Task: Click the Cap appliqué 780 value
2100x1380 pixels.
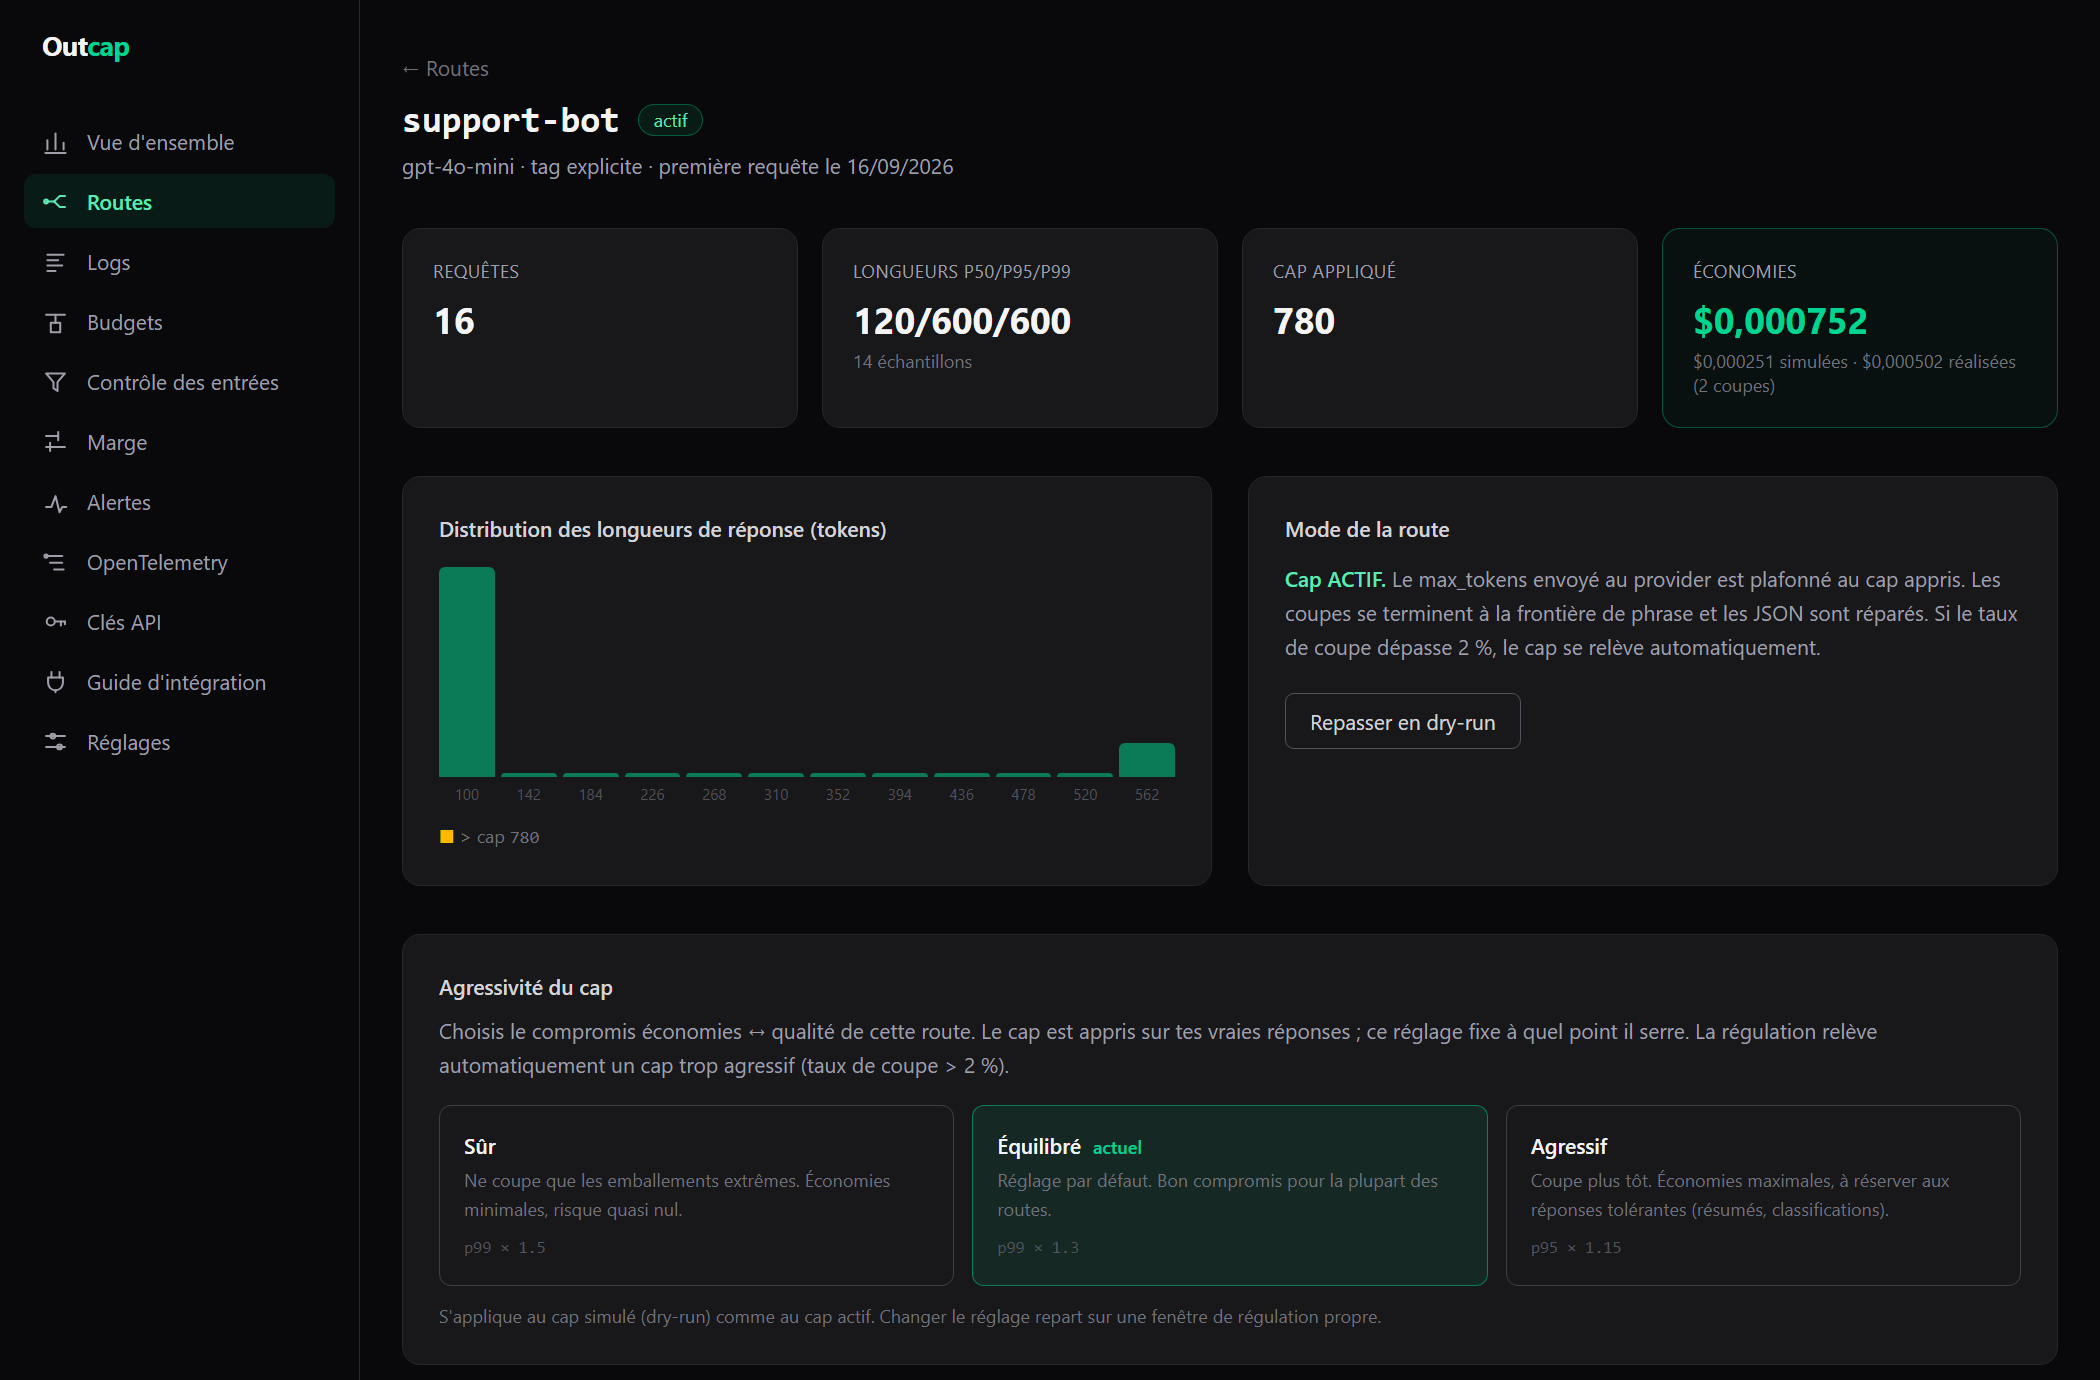Action: 1304,321
